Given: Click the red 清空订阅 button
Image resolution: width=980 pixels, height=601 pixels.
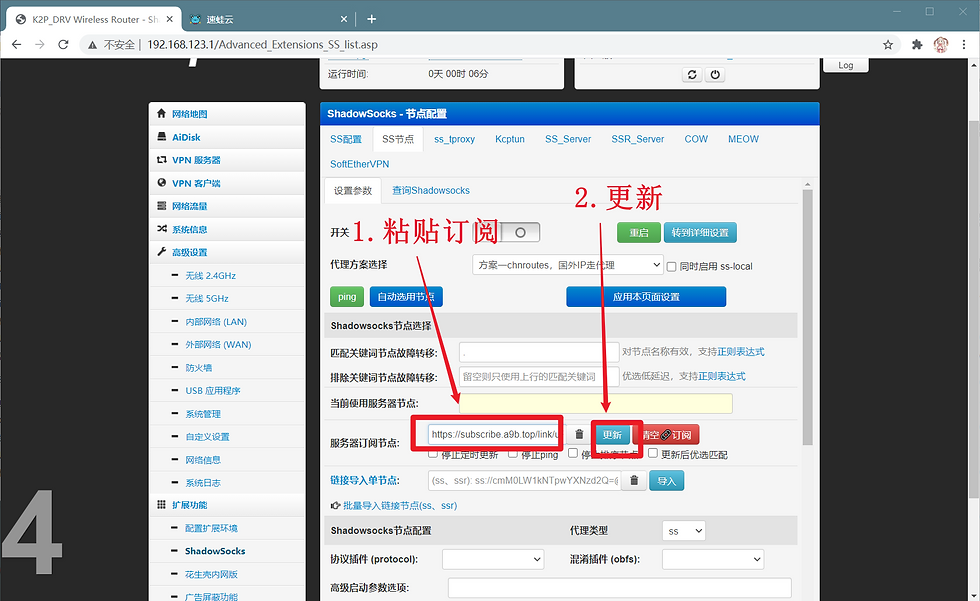Looking at the screenshot, I should [x=666, y=435].
